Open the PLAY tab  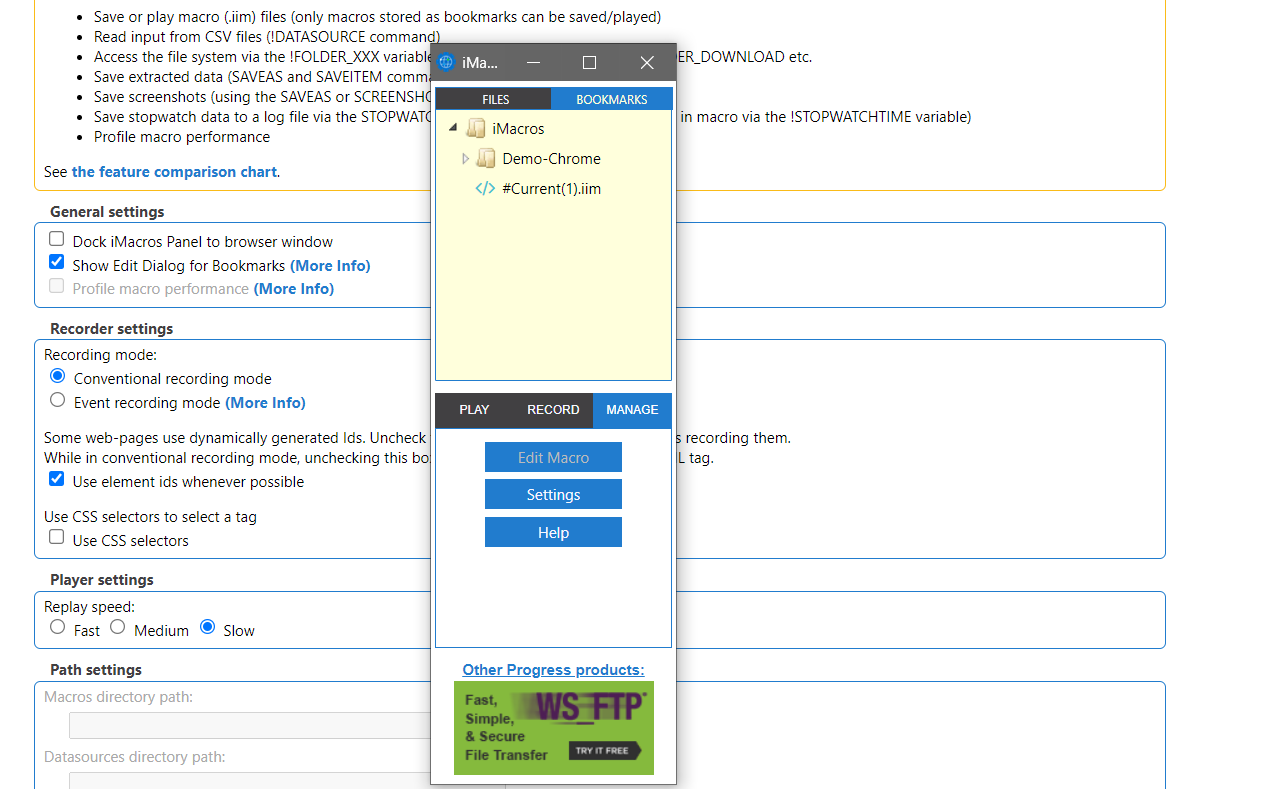[473, 410]
